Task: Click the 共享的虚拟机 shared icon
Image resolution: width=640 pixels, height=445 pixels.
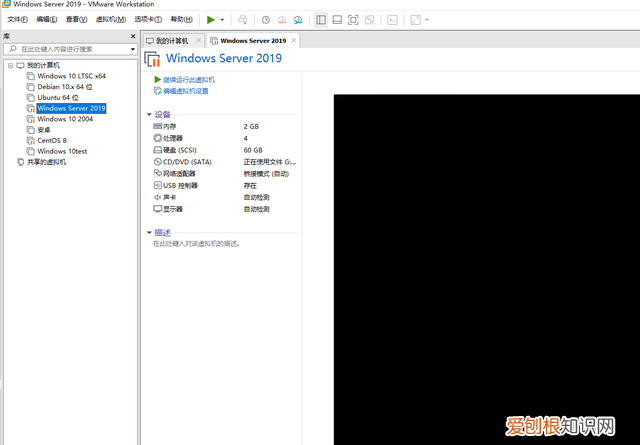Action: pos(20,162)
